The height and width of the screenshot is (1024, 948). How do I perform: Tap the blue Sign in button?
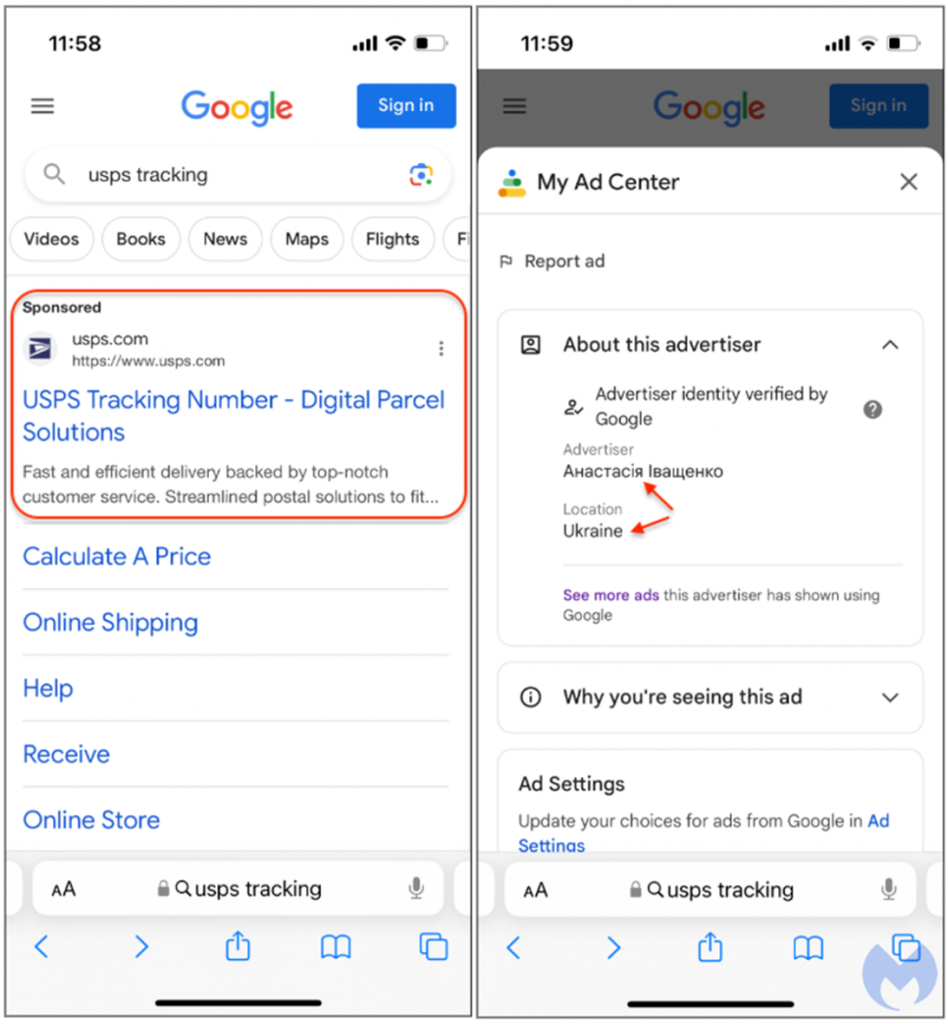[x=406, y=106]
